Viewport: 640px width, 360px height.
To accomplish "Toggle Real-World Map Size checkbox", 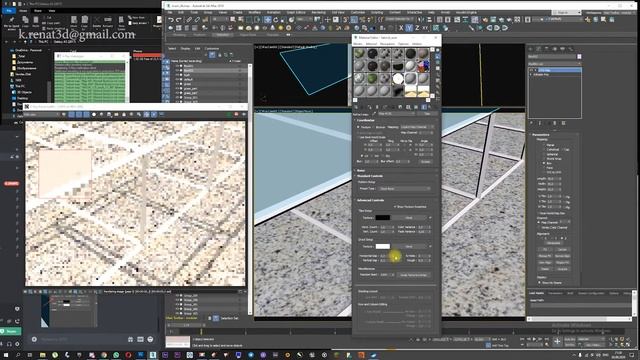I will coord(539,213).
